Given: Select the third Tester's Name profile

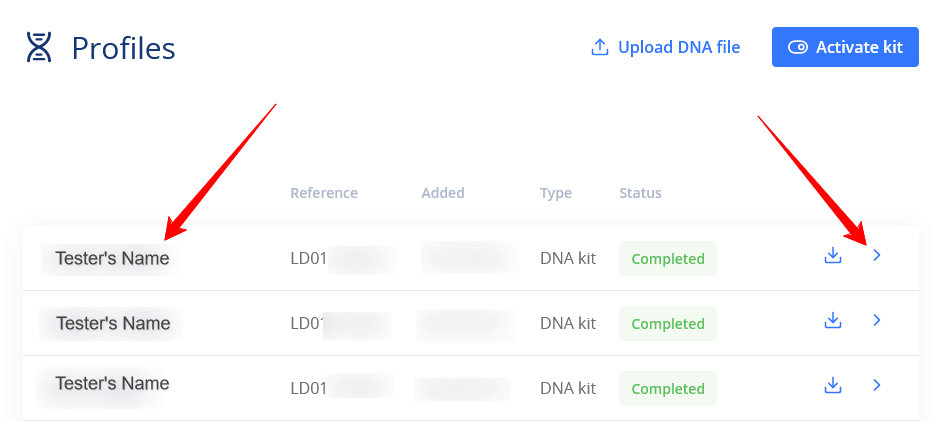Looking at the screenshot, I should [112, 384].
